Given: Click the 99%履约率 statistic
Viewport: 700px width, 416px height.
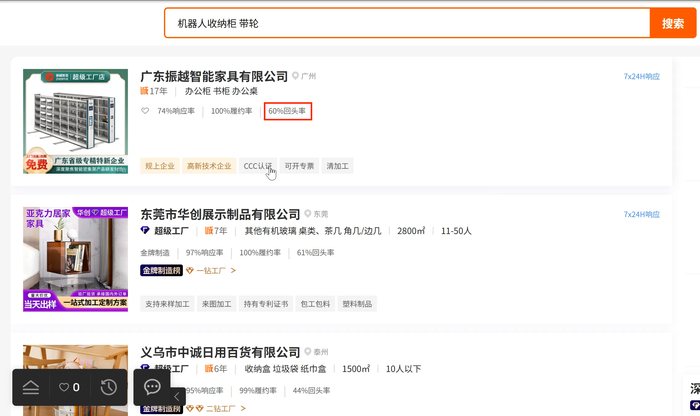Looking at the screenshot, I should pyautogui.click(x=258, y=391).
